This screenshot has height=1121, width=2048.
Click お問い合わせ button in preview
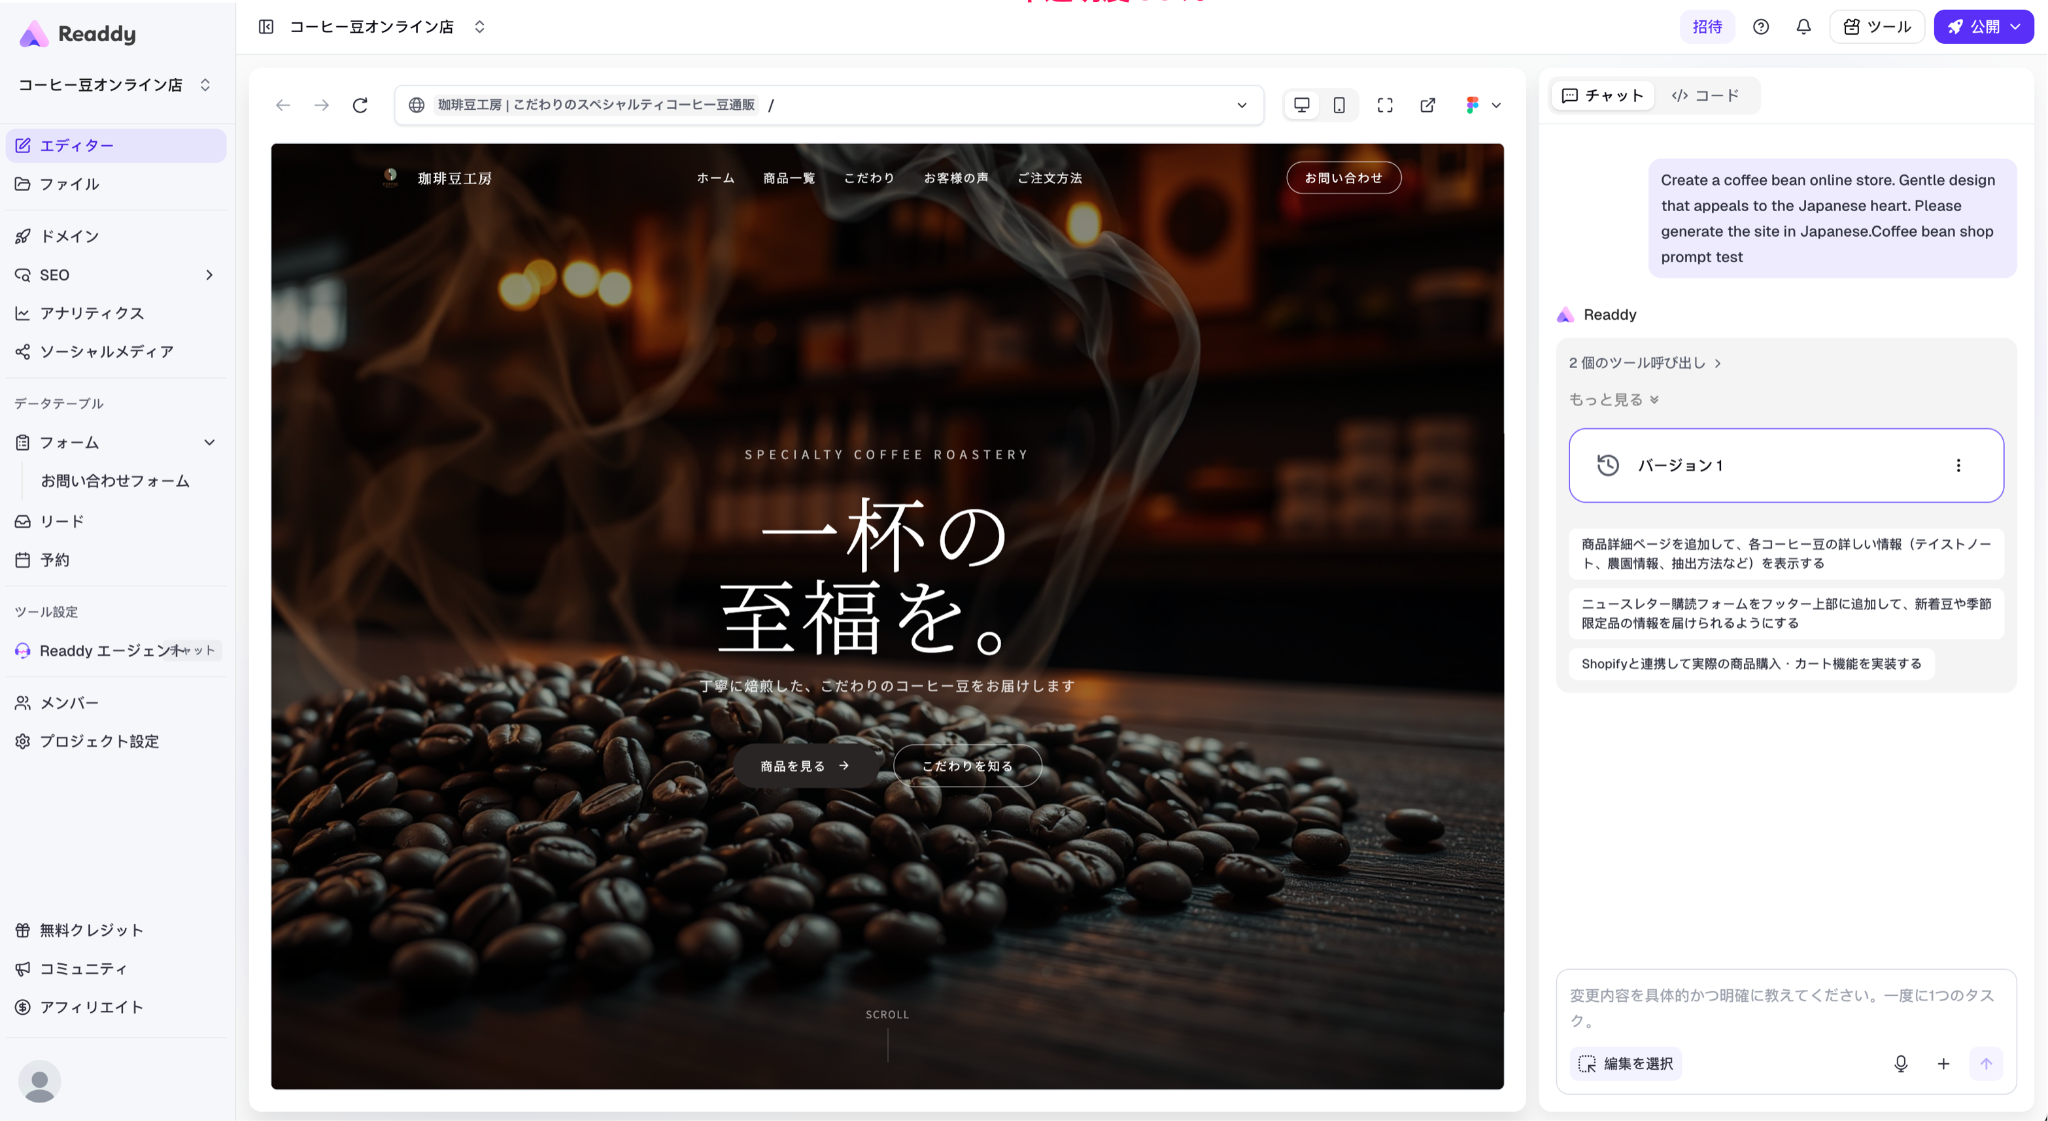pos(1344,178)
